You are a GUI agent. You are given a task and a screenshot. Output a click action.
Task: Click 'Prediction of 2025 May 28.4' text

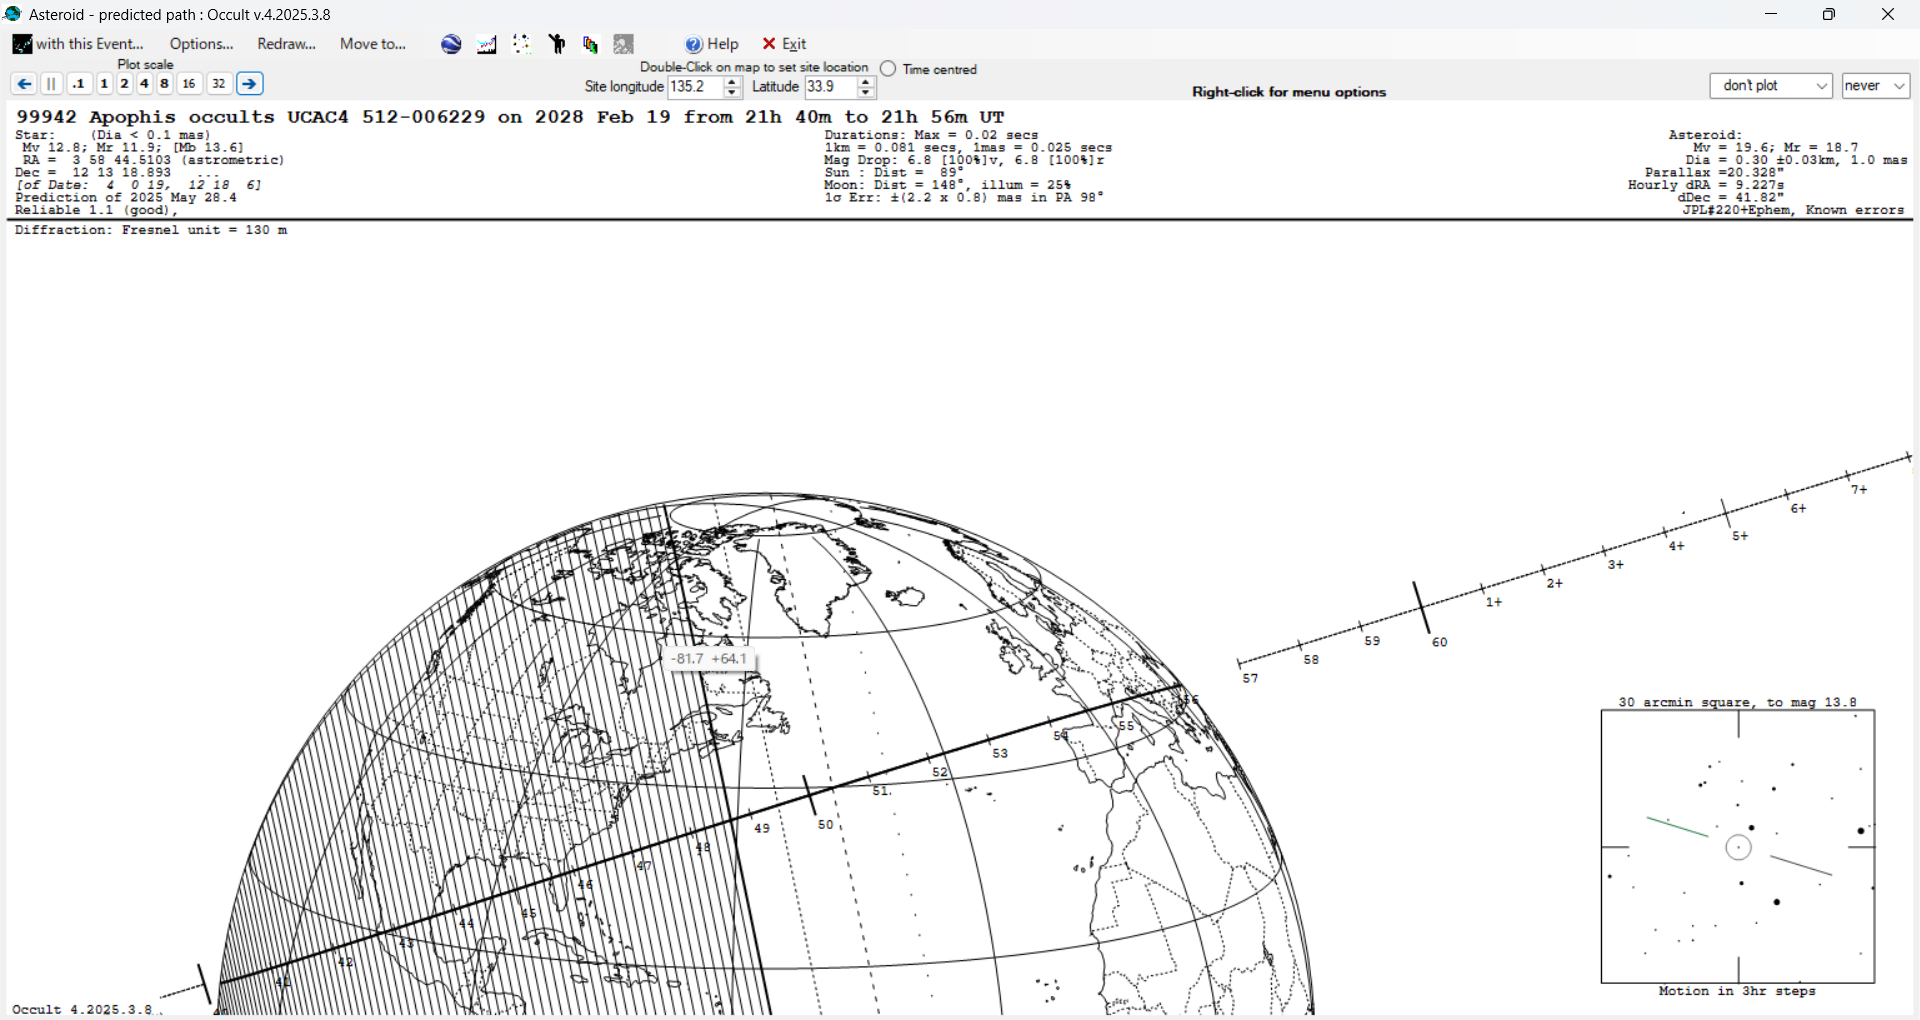126,198
